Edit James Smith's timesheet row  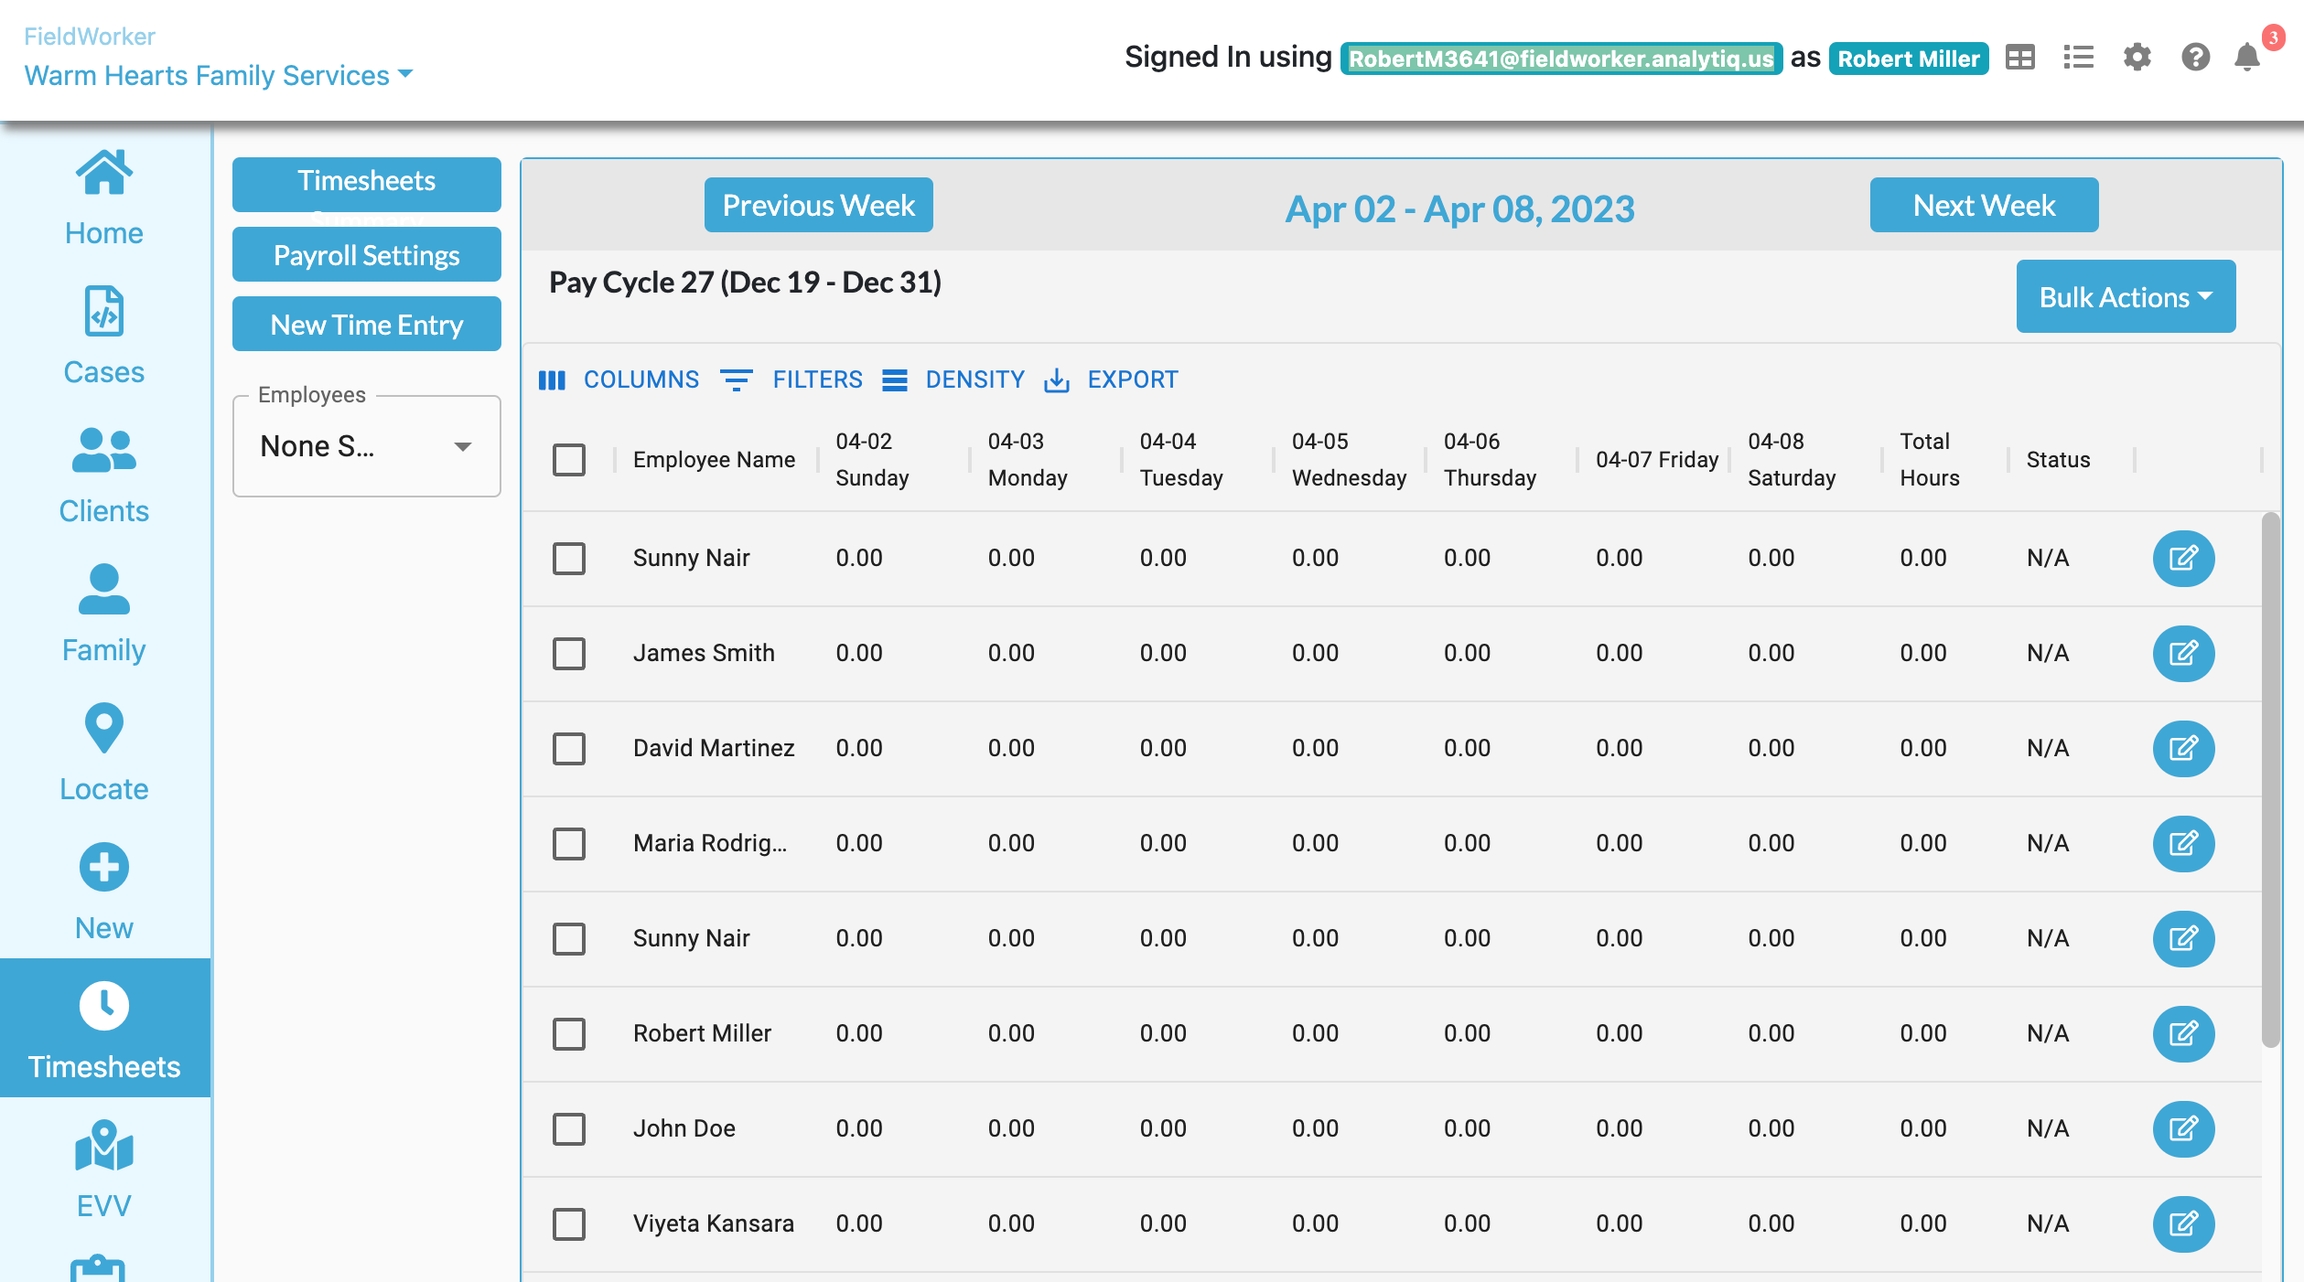2183,653
